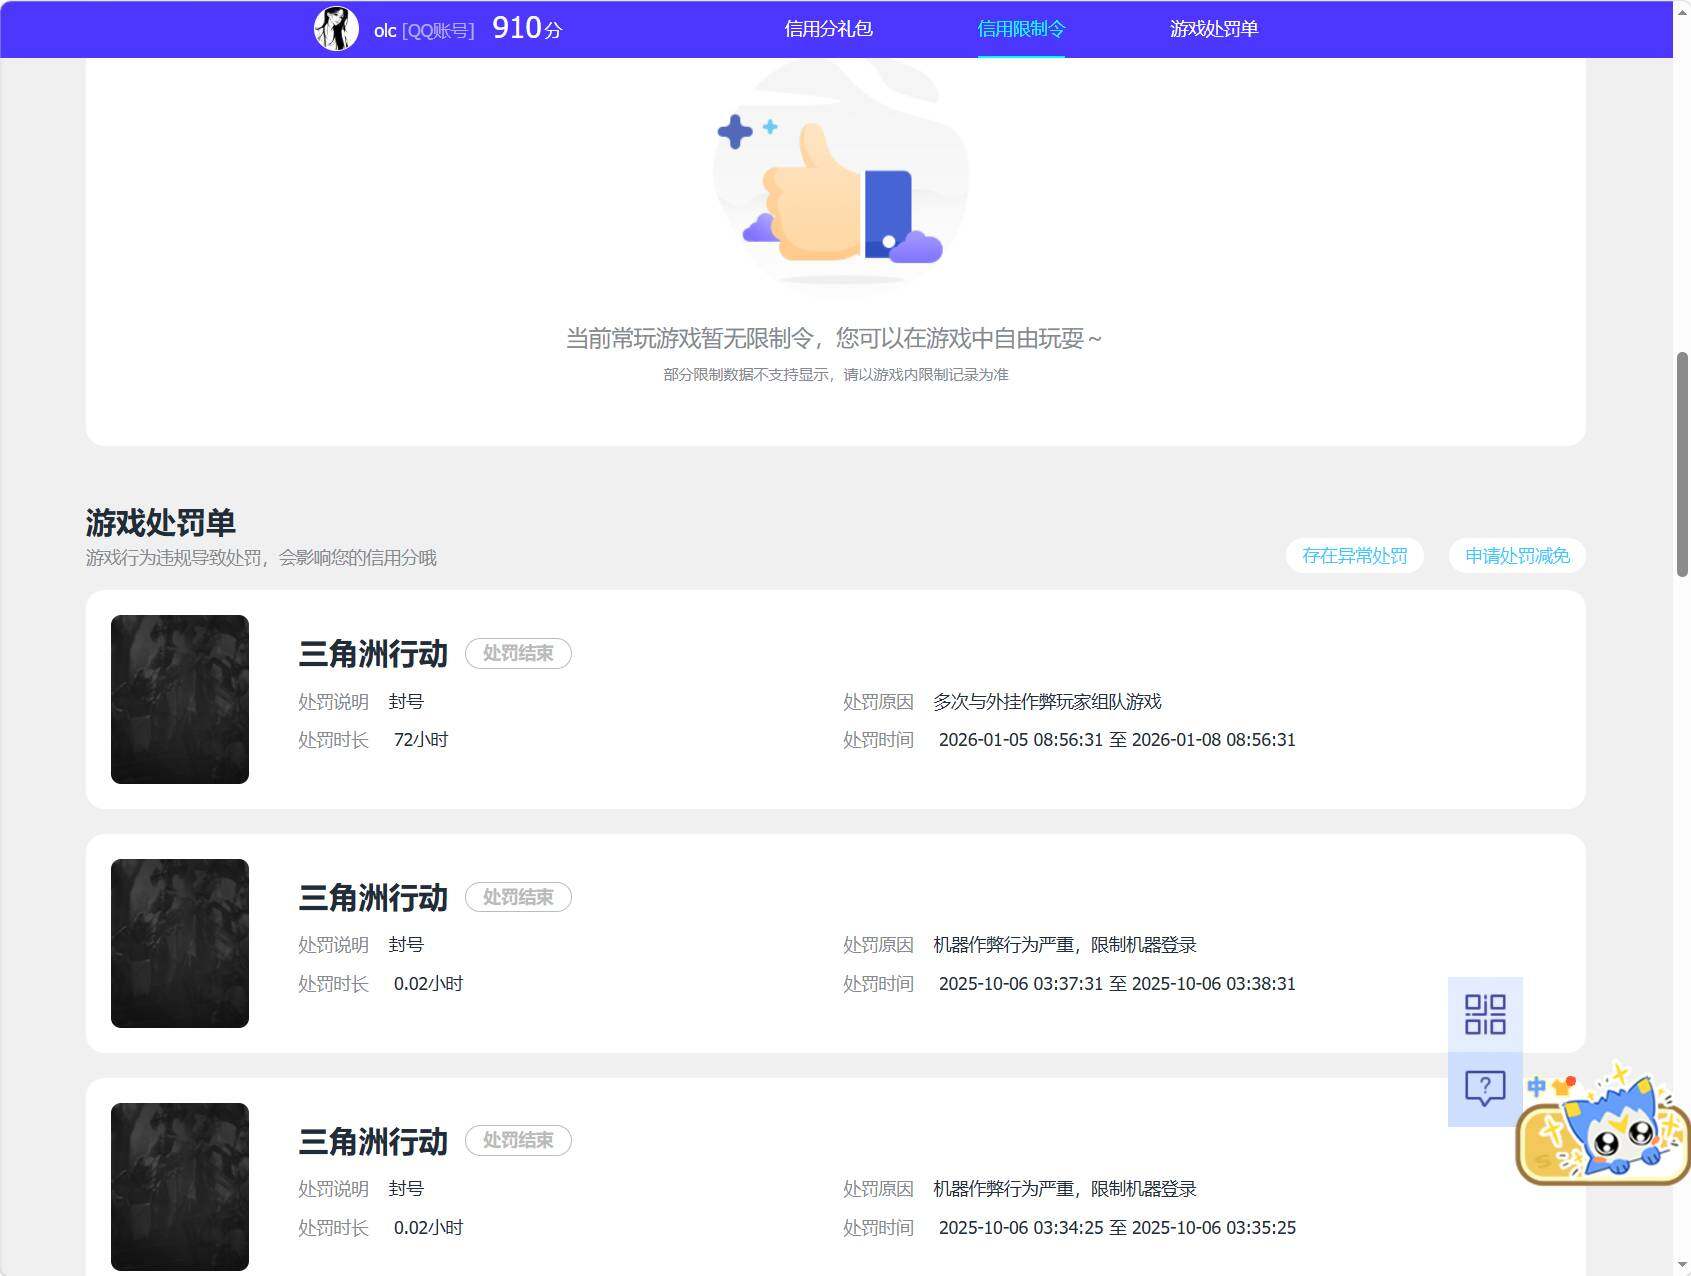Switch to the 信用限制令 tab
Image resolution: width=1691 pixels, height=1276 pixels.
point(1021,29)
